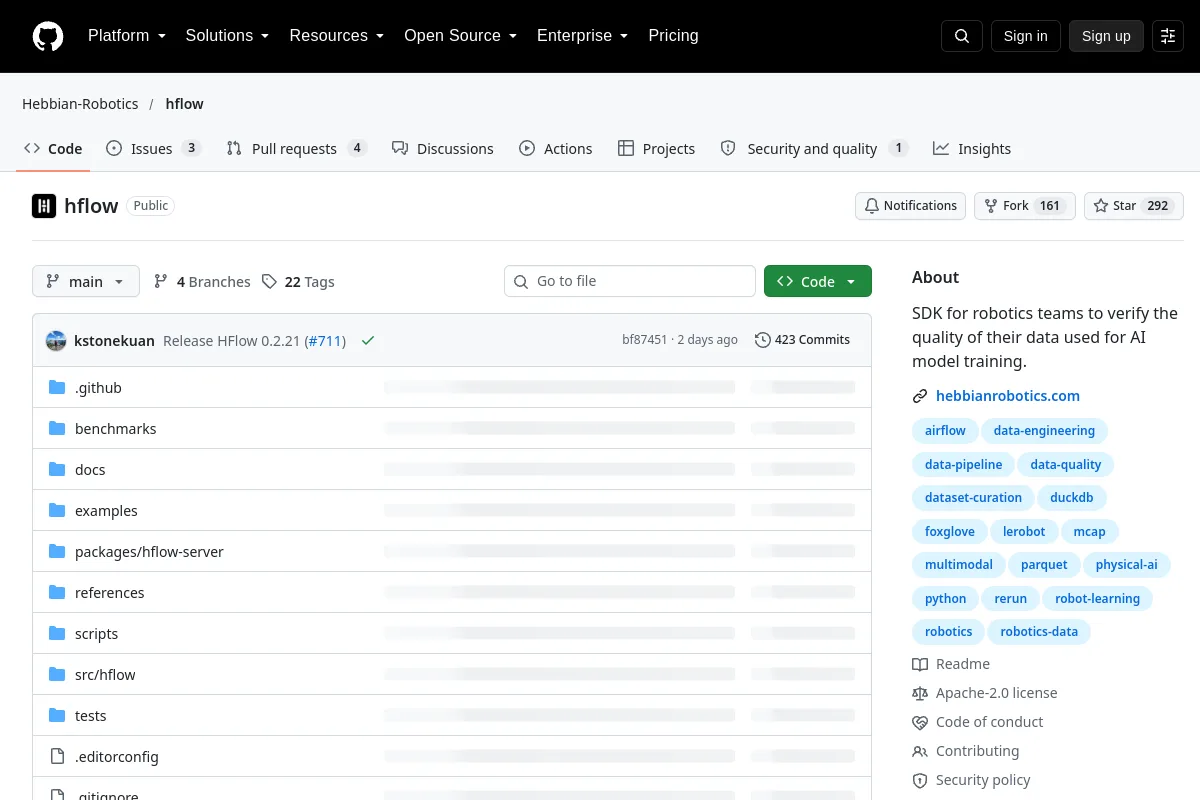This screenshot has width=1200, height=800.
Task: Click the Sign in button
Action: (1026, 36)
